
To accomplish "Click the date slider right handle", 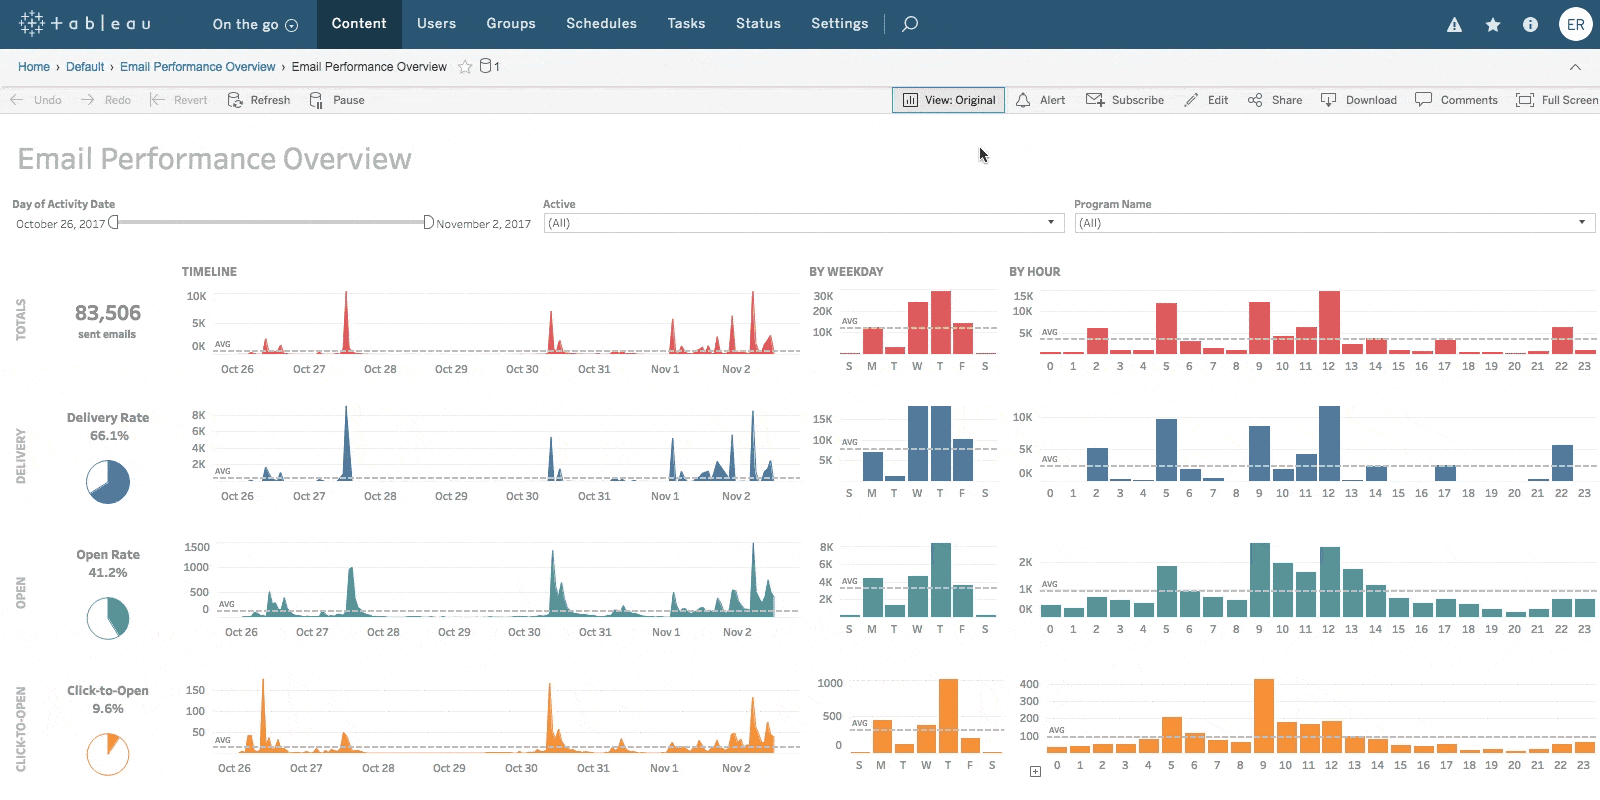I will 428,222.
